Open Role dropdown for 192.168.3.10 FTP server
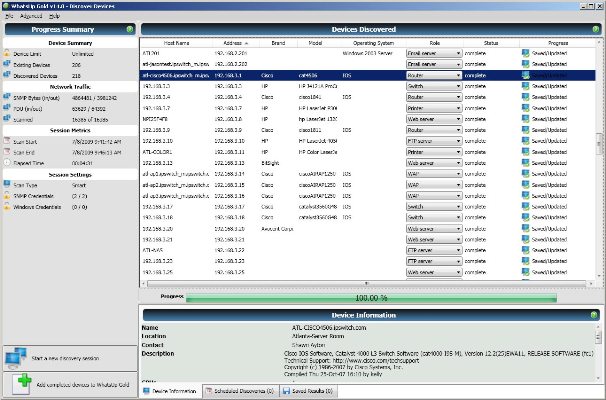The image size is (606, 400). 434,141
